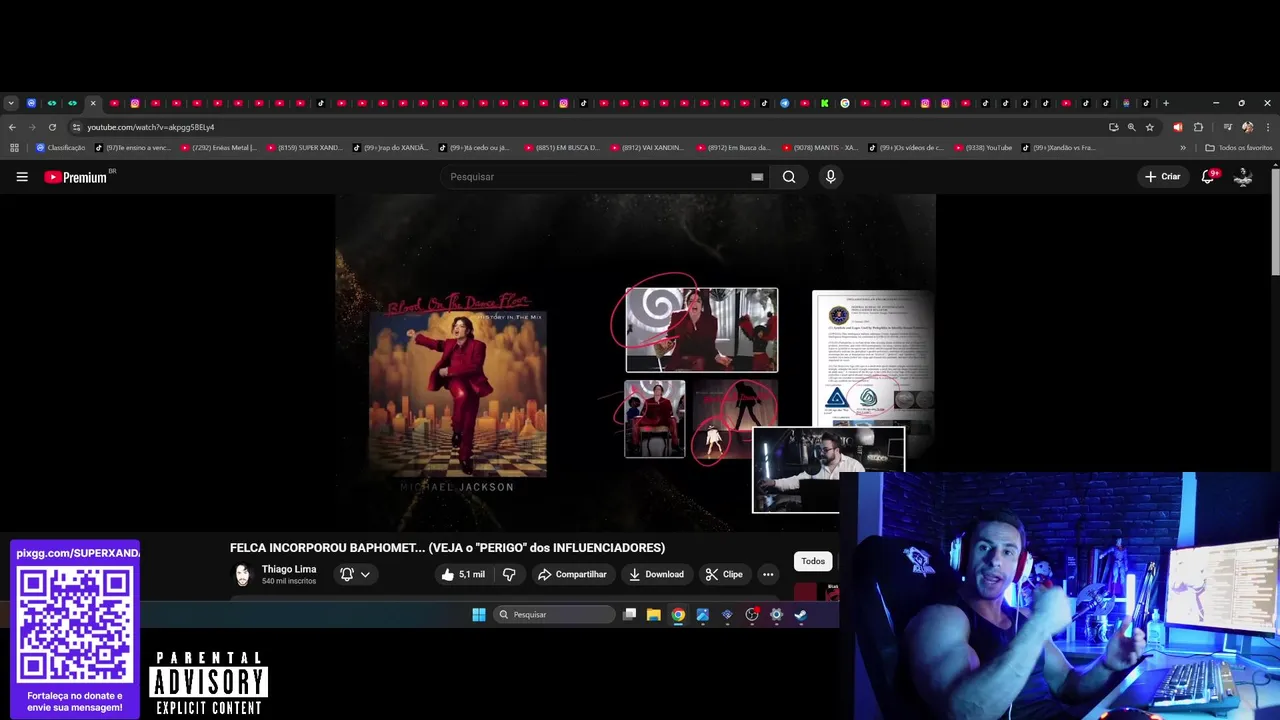Screen dimensions: 1280x720
Task: Open Classificação bookmark
Action: pyautogui.click(x=61, y=148)
